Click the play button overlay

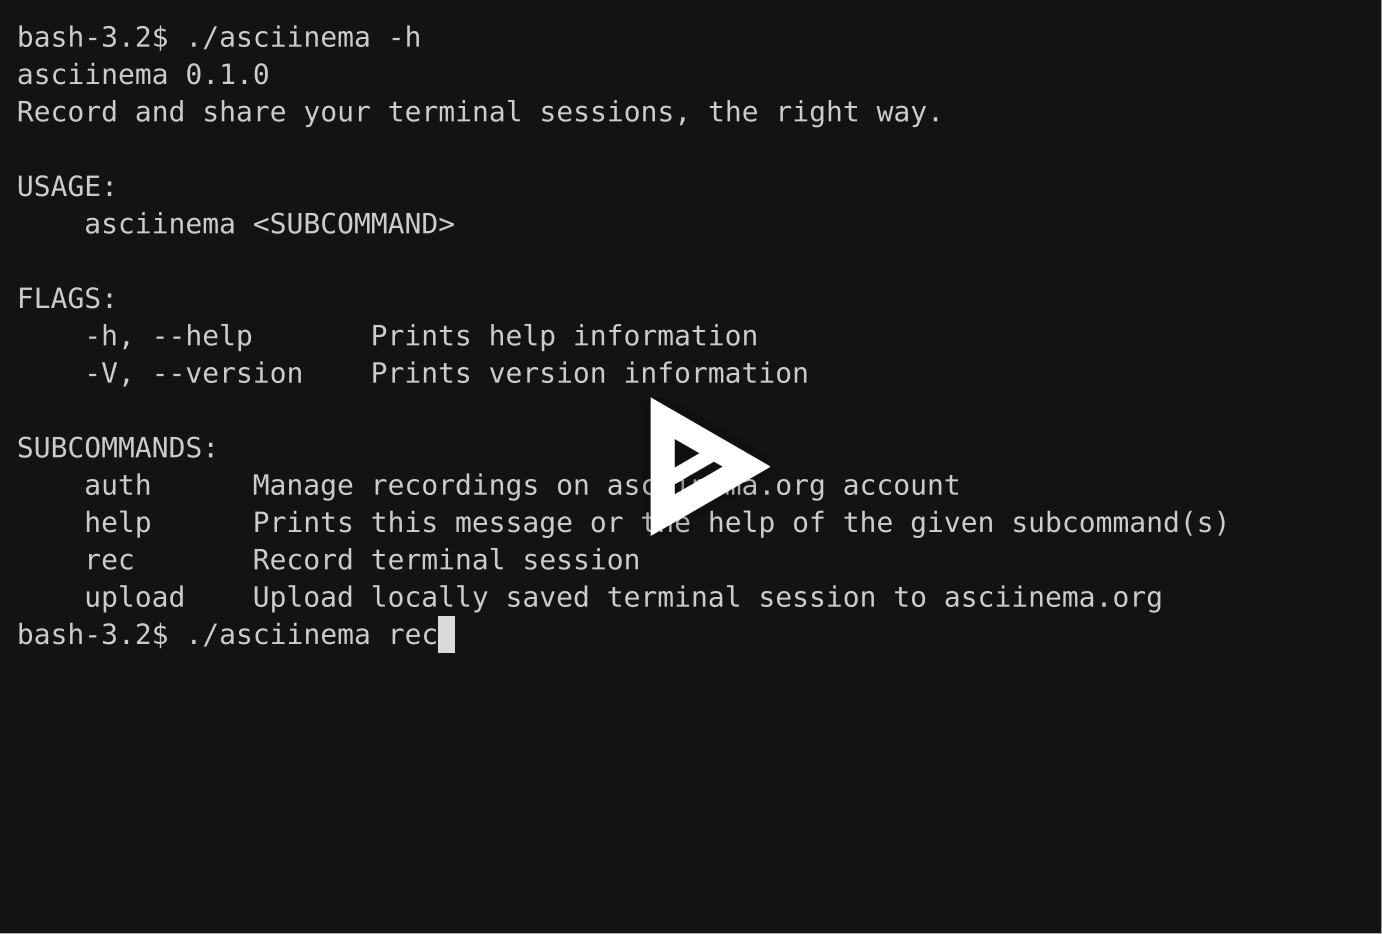tap(705, 466)
